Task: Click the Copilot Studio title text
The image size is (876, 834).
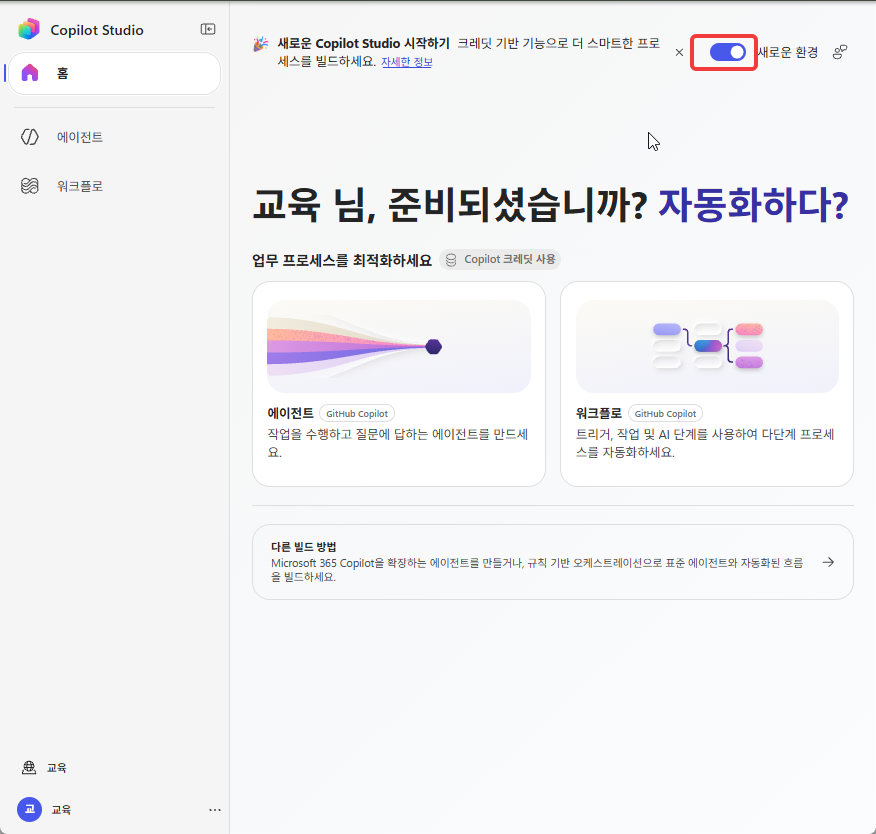Action: pos(97,30)
